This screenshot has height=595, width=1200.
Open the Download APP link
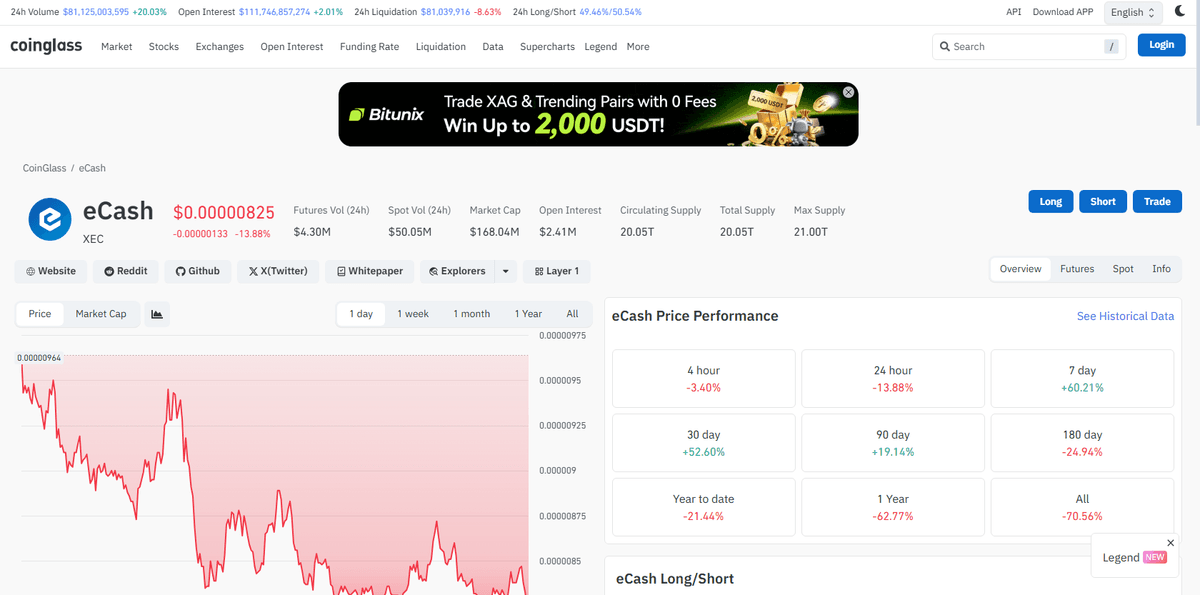(x=1063, y=12)
